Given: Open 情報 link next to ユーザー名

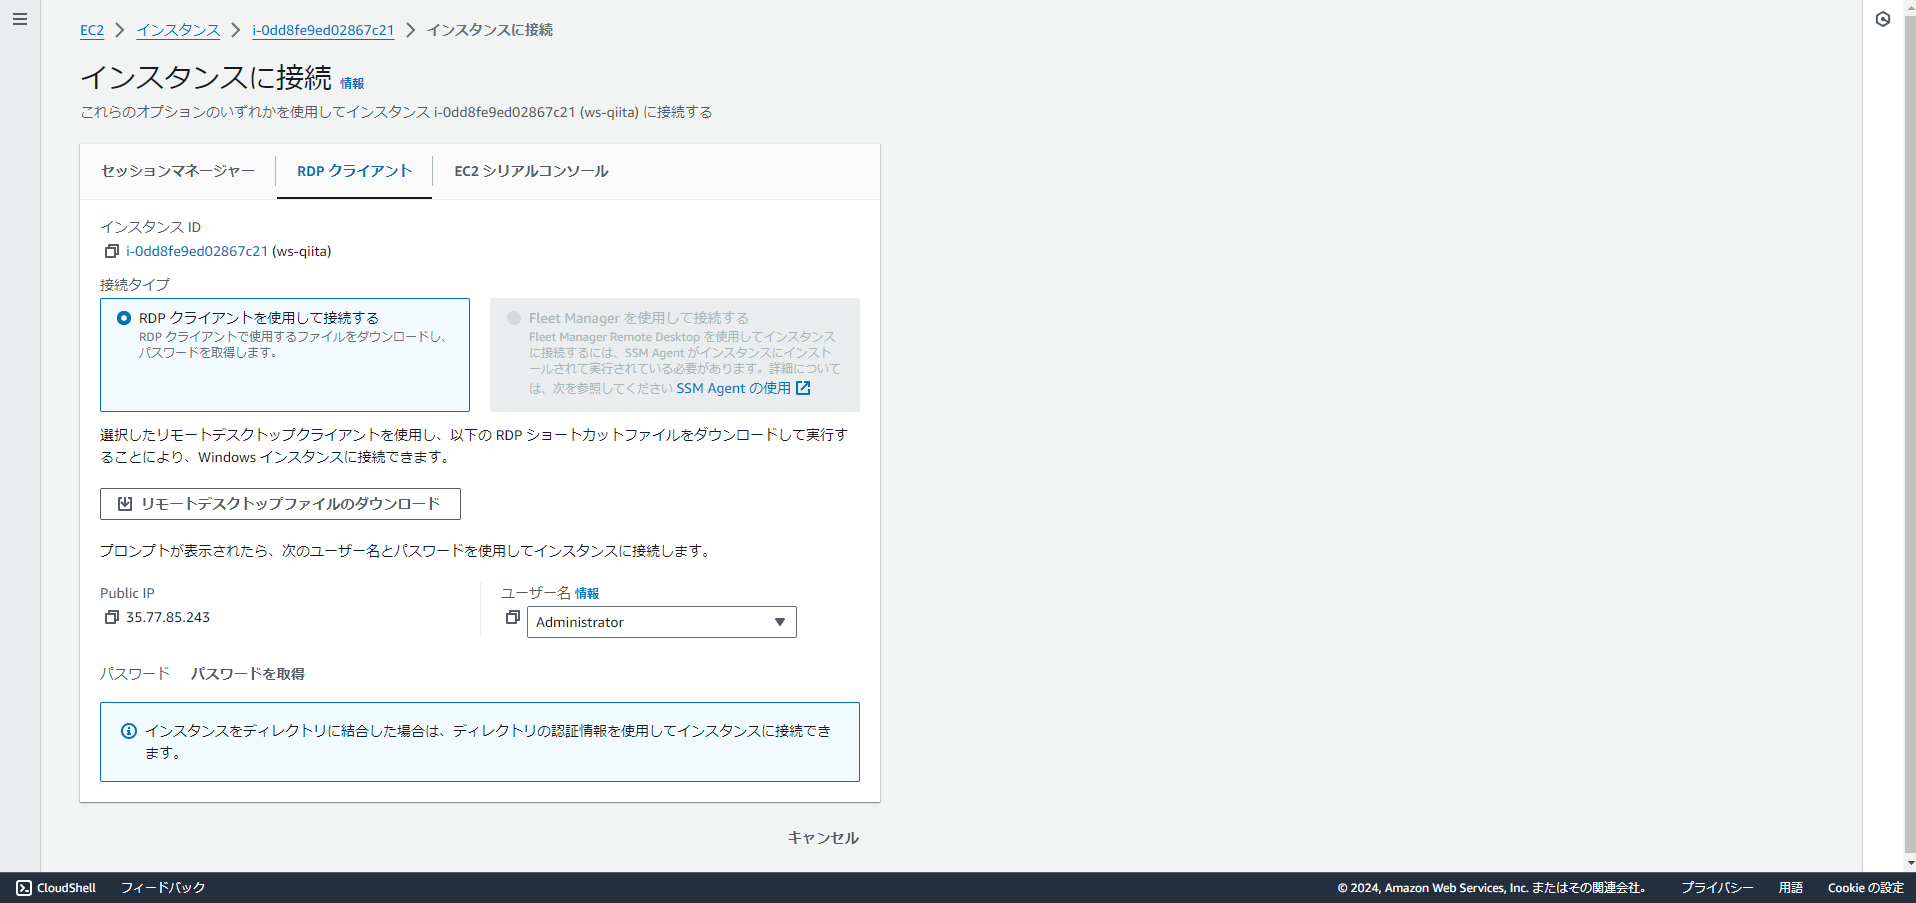Looking at the screenshot, I should (x=587, y=594).
